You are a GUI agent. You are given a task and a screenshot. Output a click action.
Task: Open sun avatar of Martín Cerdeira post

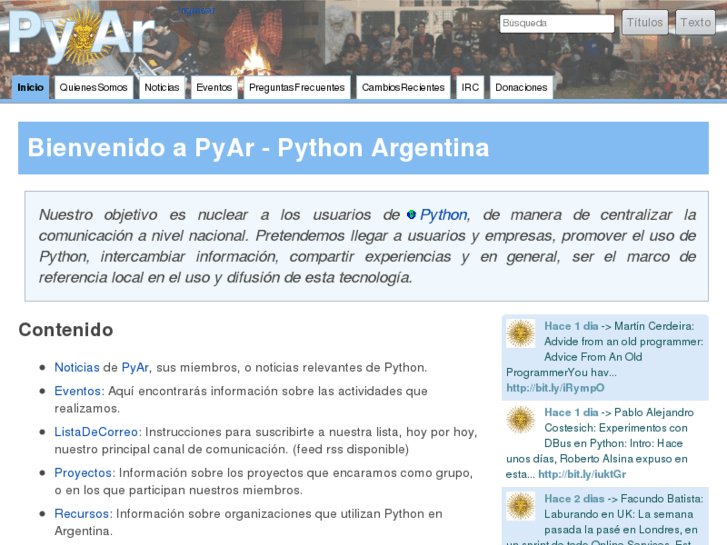pos(520,333)
